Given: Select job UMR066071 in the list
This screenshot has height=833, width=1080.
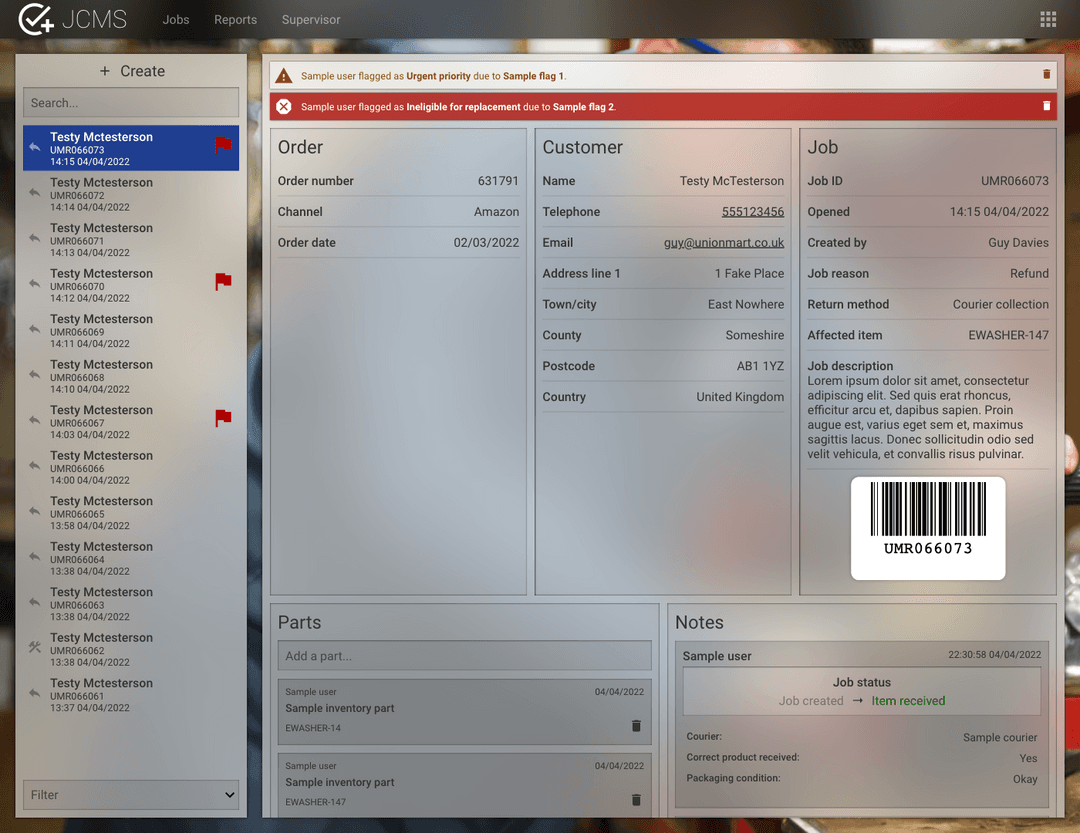Looking at the screenshot, I should click(x=131, y=239).
